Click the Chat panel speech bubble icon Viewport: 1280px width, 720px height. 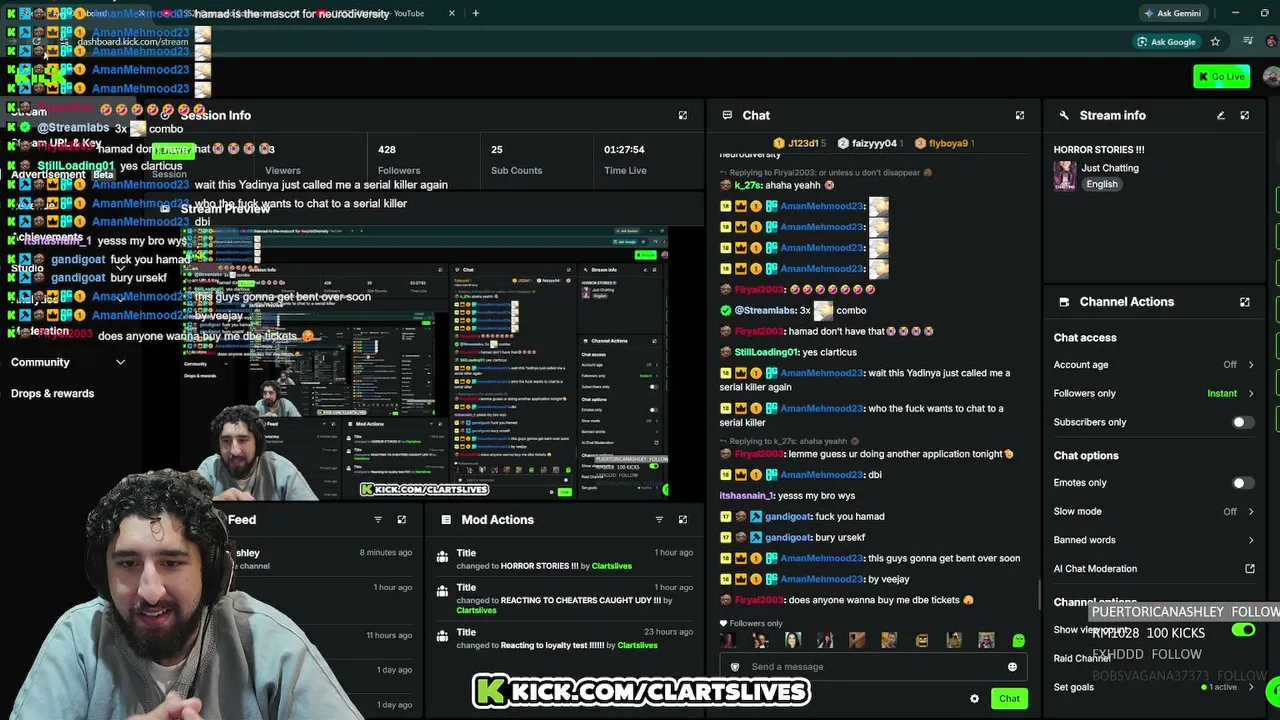pyautogui.click(x=727, y=115)
